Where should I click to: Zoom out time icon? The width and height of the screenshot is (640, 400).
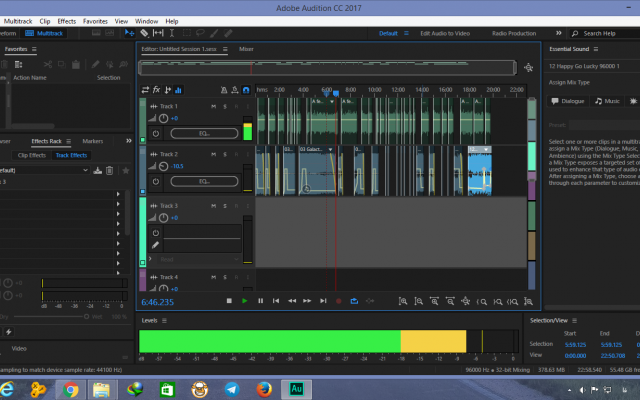450,301
